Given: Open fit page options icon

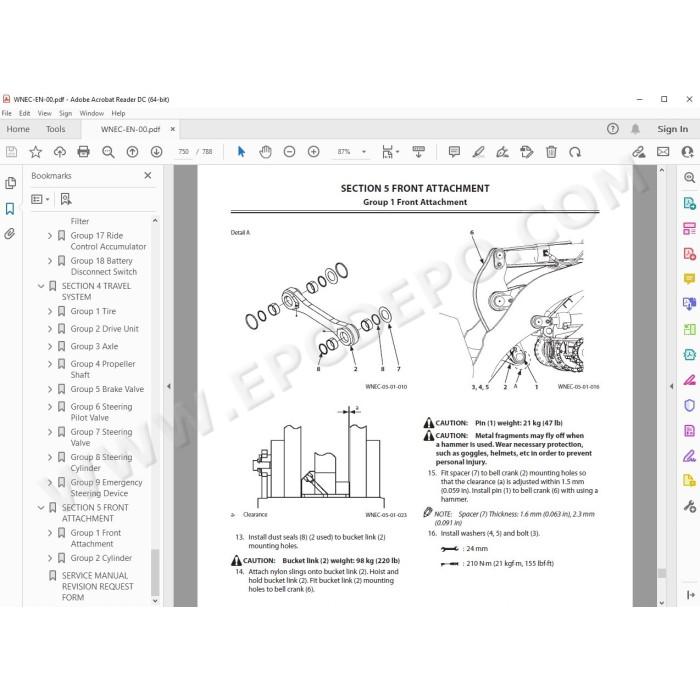Looking at the screenshot, I should [x=390, y=152].
